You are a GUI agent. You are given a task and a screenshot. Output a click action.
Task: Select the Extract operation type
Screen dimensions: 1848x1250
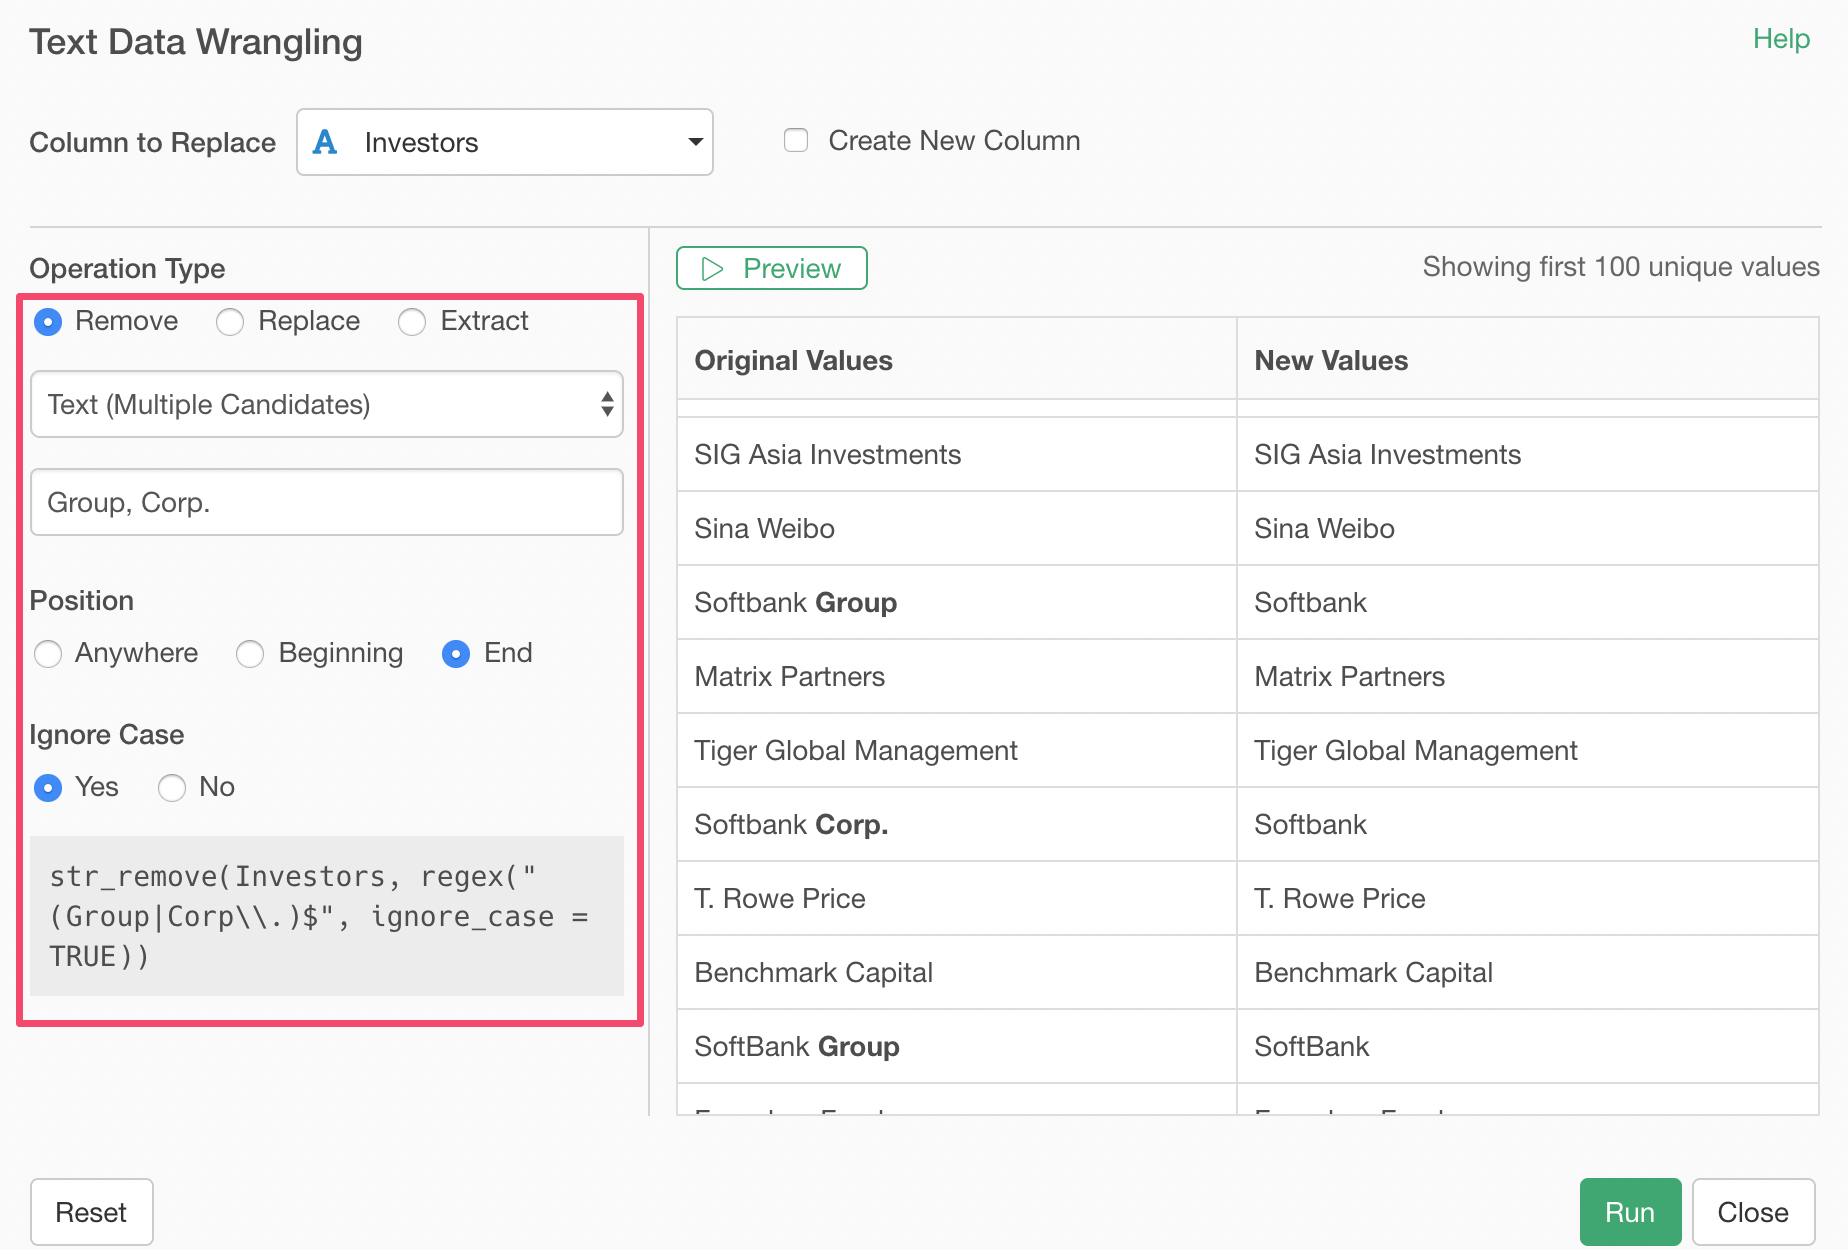tap(412, 321)
